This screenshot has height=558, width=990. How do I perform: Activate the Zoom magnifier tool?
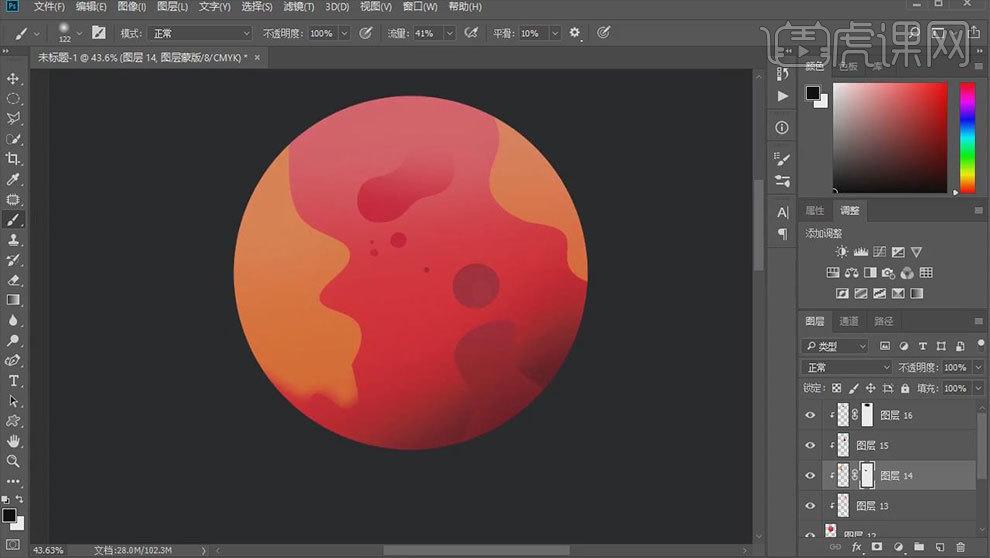(x=14, y=461)
